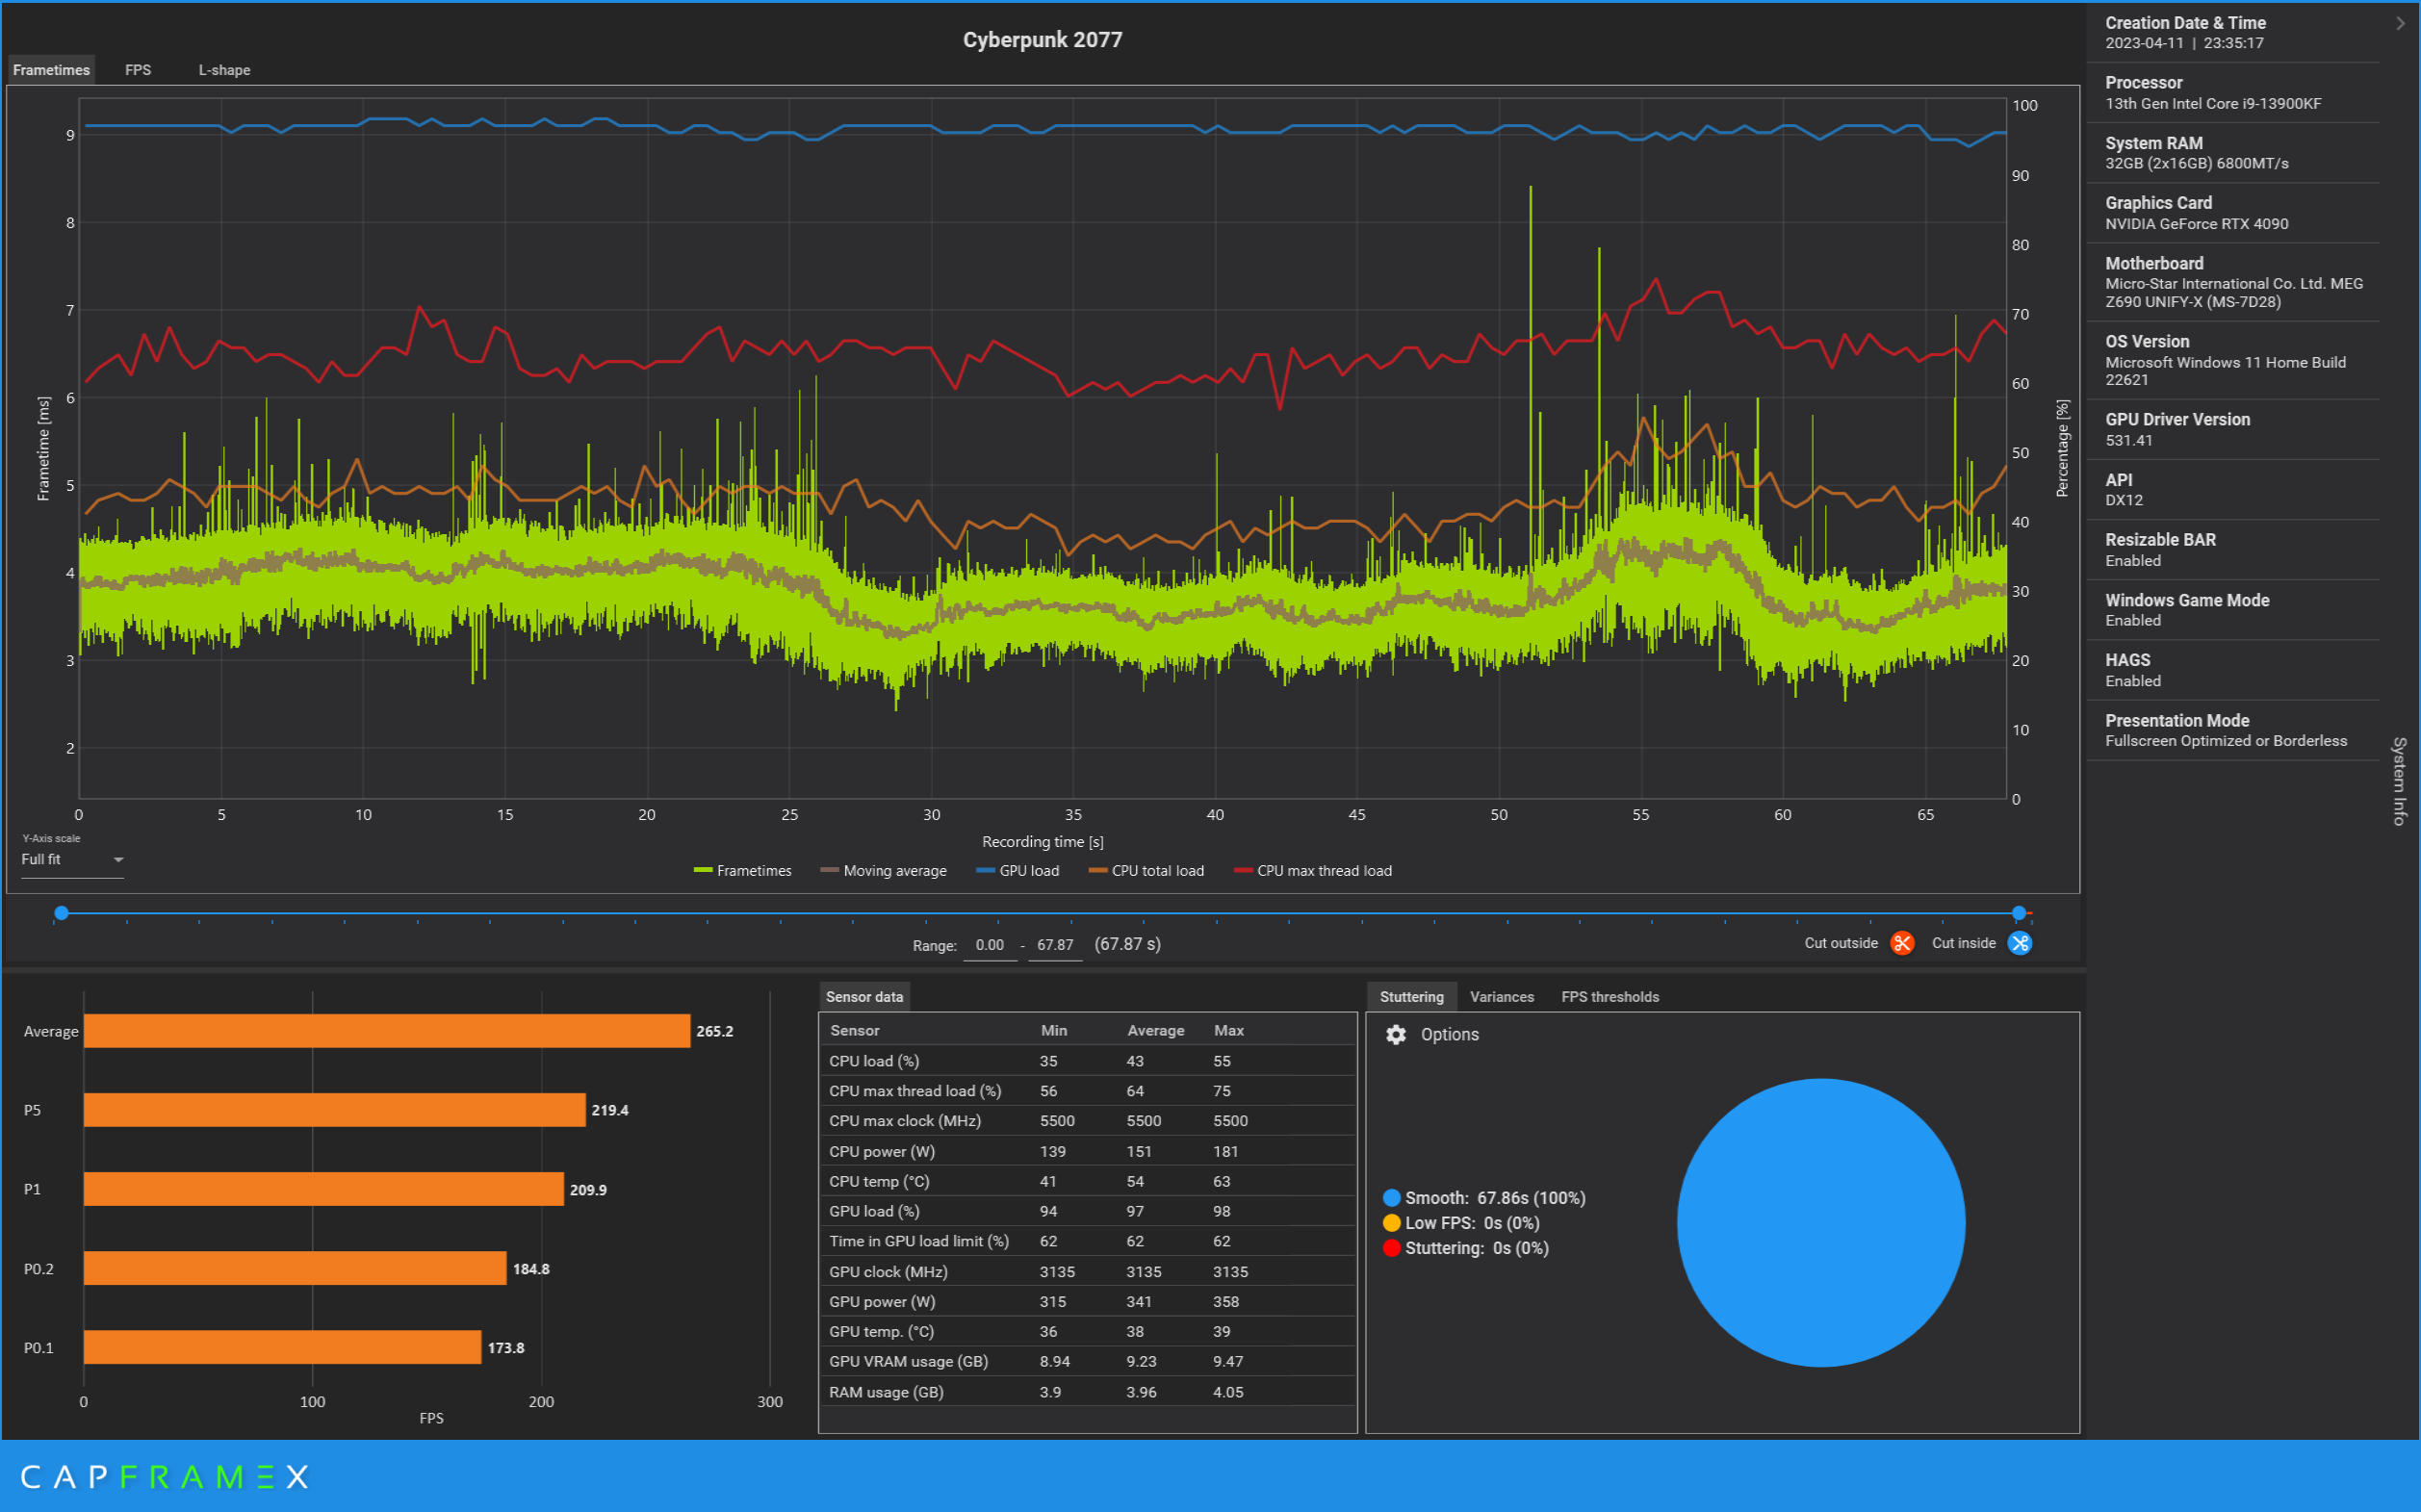Open the Y-Axis scale dropdown
This screenshot has width=2421, height=1512.
[x=72, y=860]
